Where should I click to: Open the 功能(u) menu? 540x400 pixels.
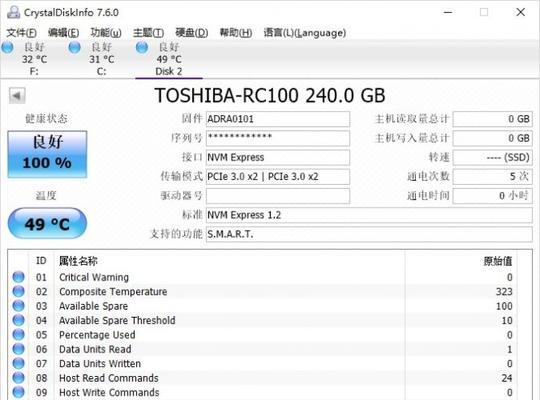106,33
